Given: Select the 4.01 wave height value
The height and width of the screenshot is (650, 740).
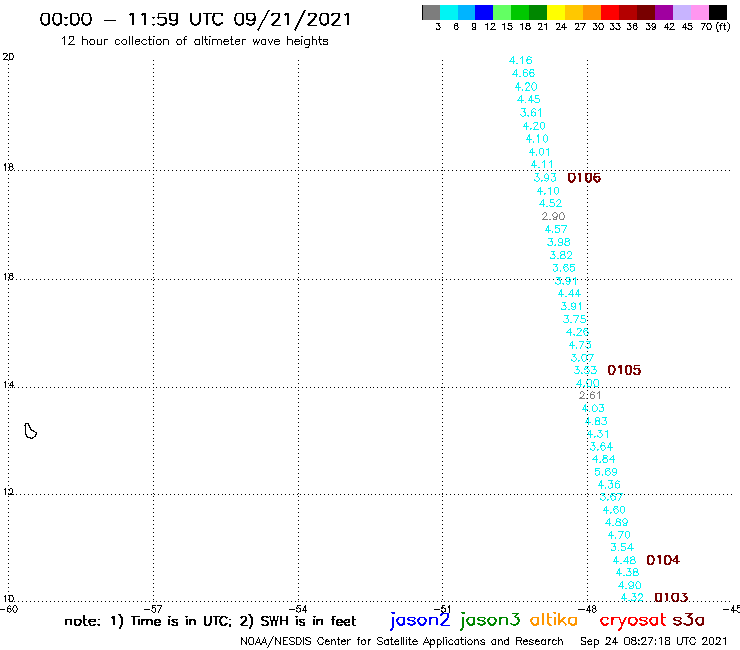Looking at the screenshot, I should (539, 152).
